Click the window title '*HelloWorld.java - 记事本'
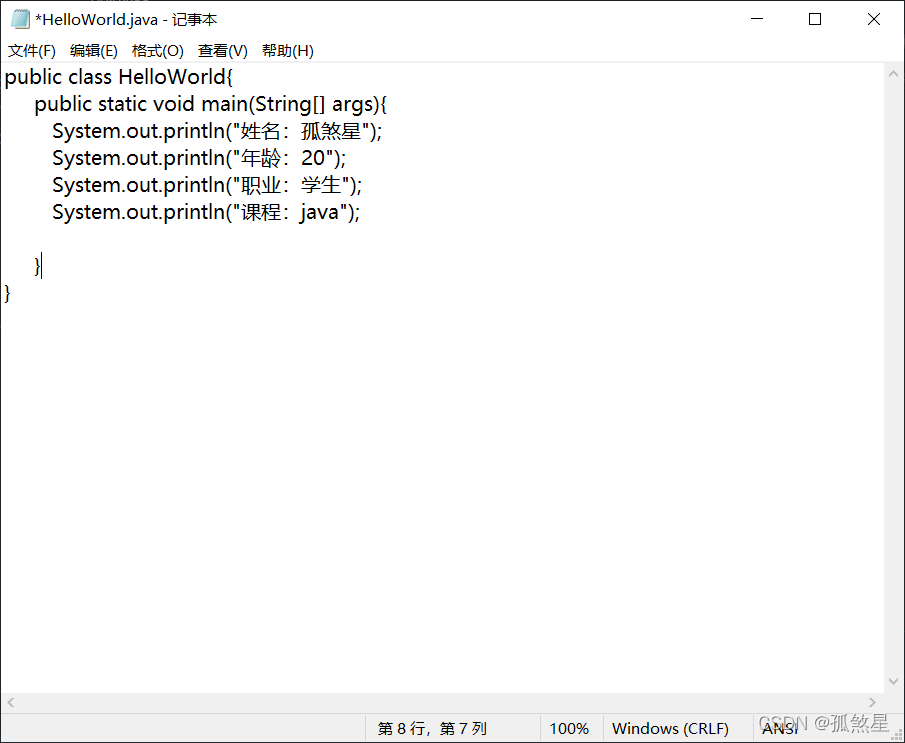 coord(126,20)
